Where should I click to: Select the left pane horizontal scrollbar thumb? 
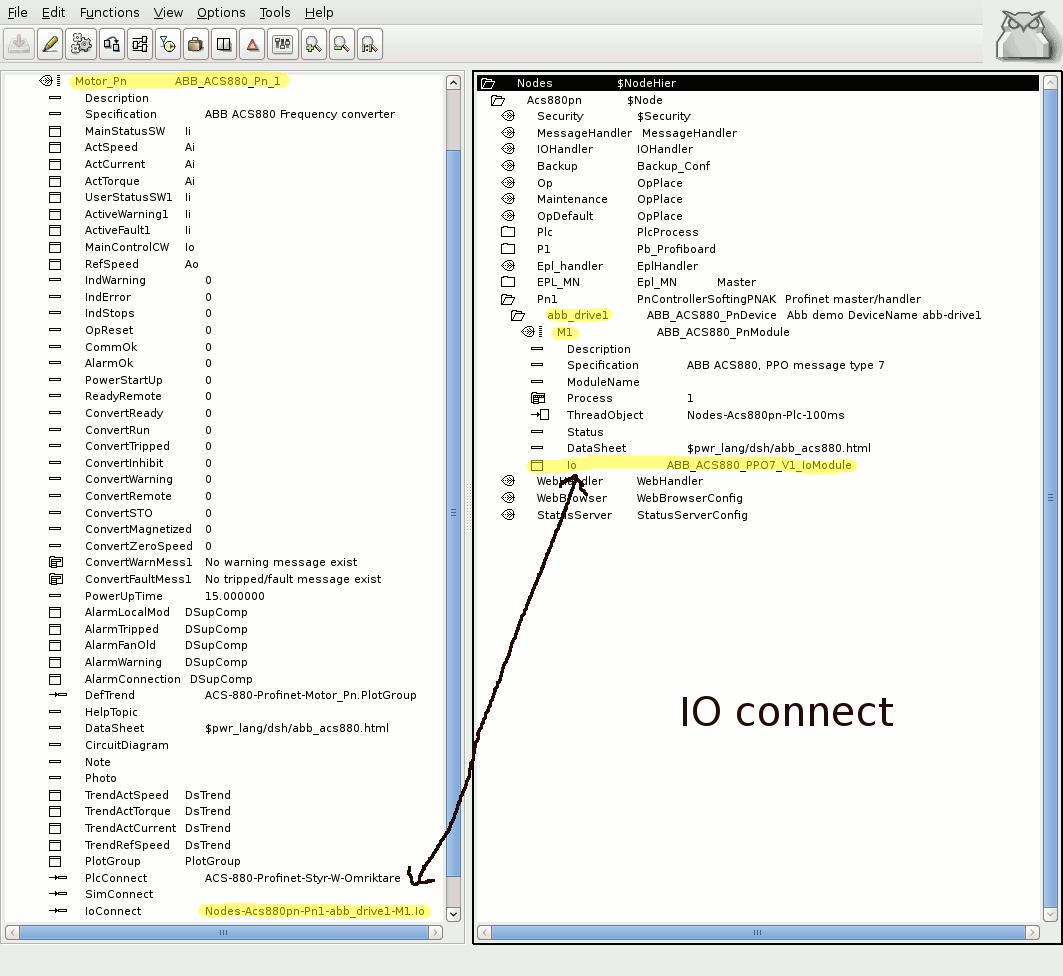coord(224,932)
